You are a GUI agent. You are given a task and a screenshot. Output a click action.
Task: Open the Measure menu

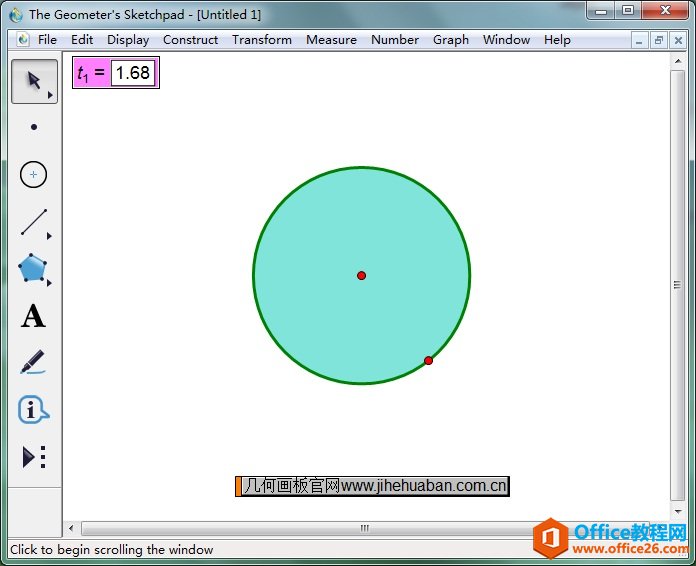tap(331, 40)
